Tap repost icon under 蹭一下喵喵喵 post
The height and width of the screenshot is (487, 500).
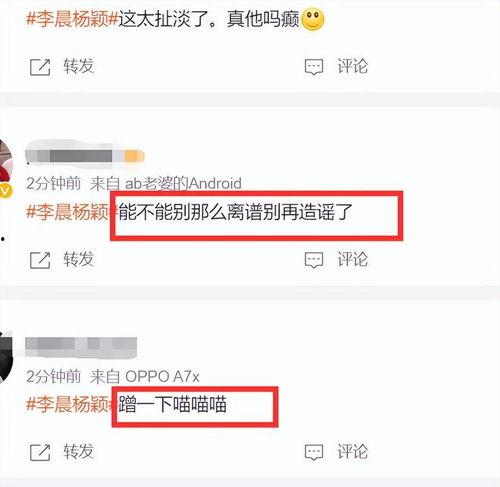click(x=40, y=452)
